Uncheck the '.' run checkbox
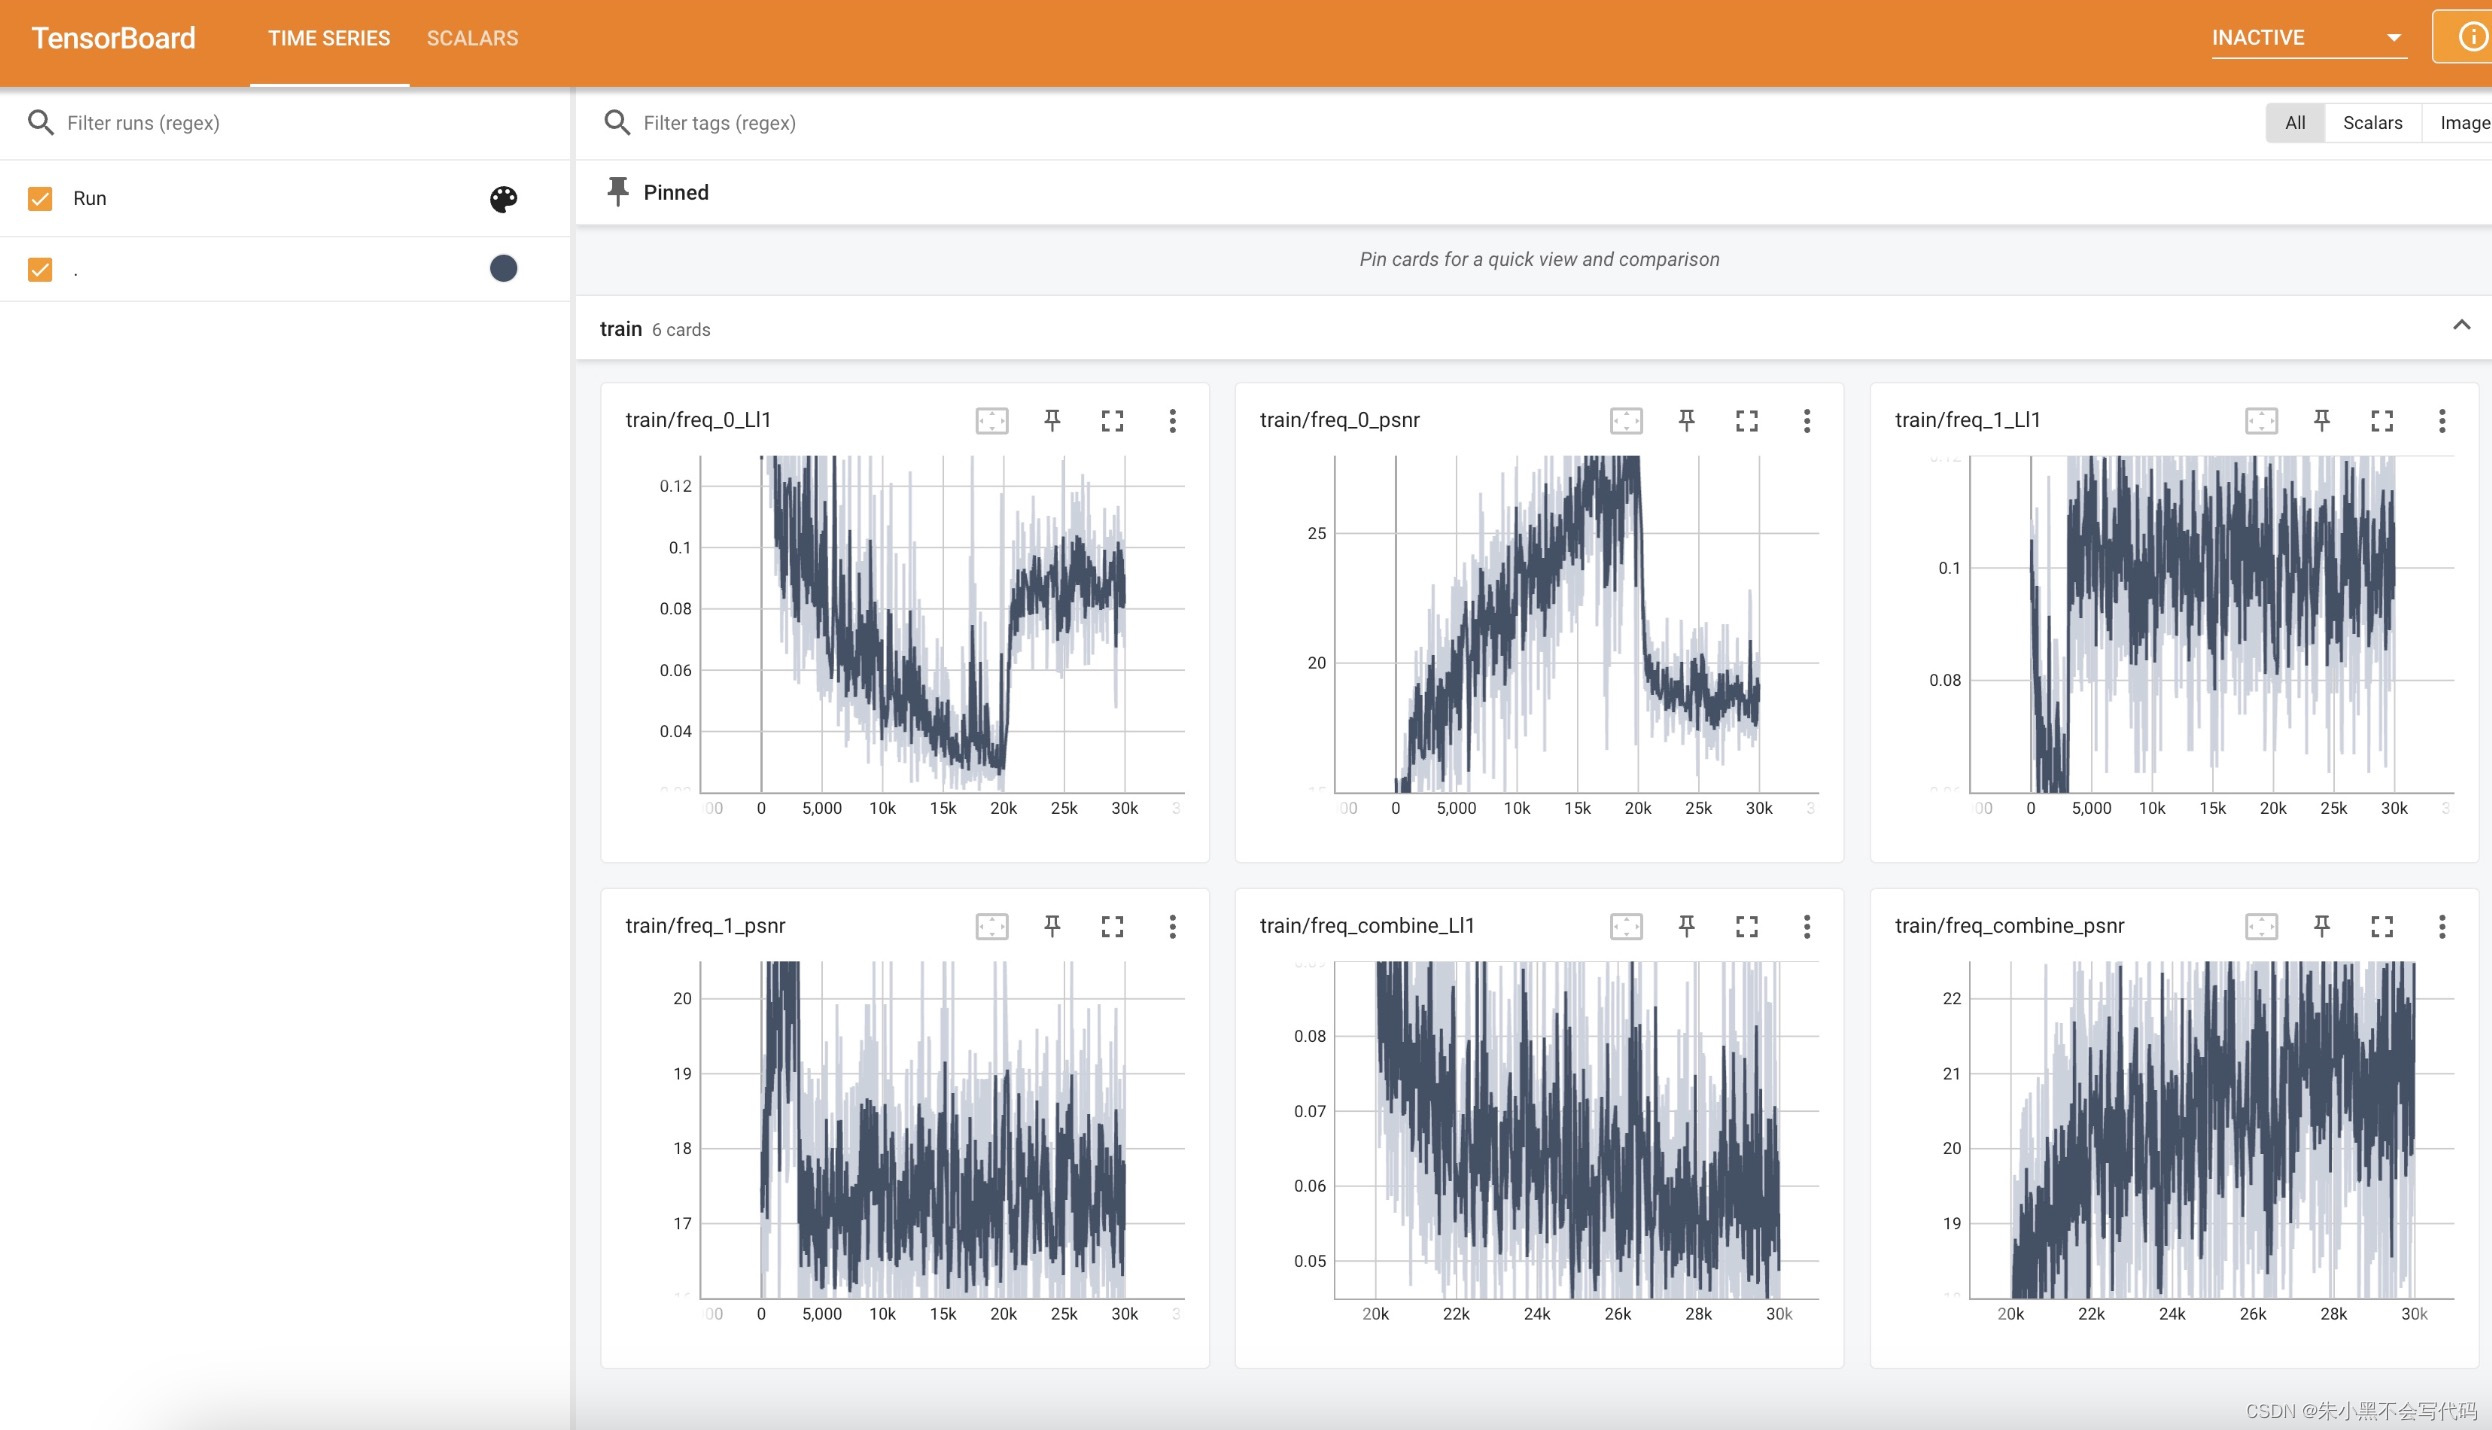The height and width of the screenshot is (1430, 2492). 40,269
